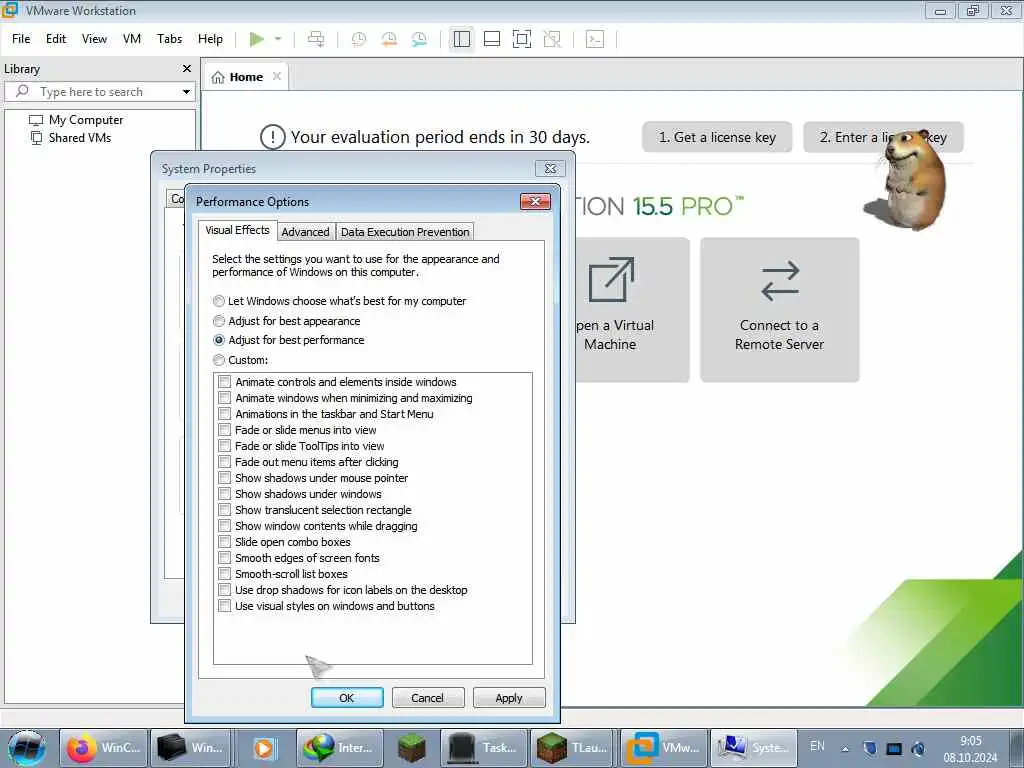
Task: Click the Enter Full Screen icon
Action: tap(522, 39)
